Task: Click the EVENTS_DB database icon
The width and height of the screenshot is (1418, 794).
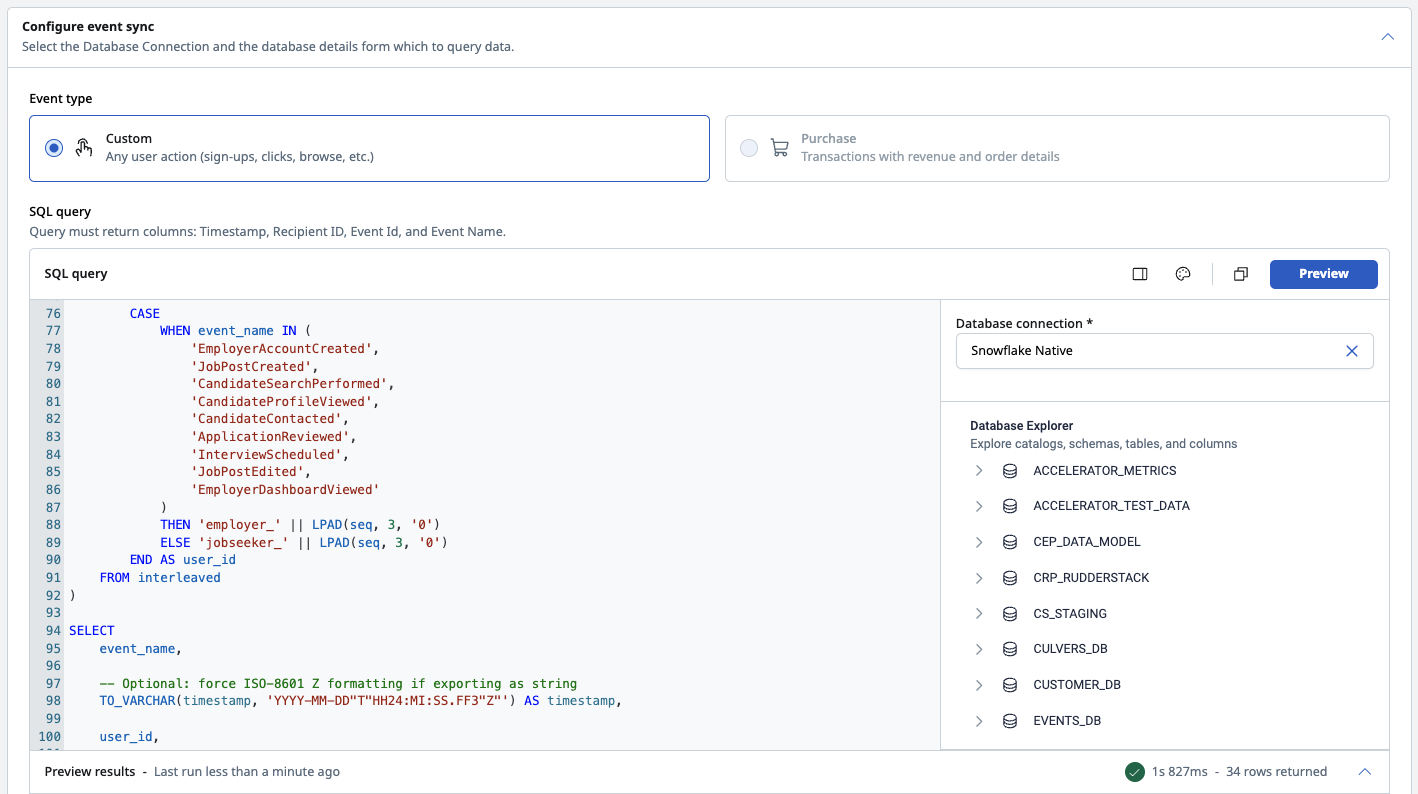Action: [1010, 721]
